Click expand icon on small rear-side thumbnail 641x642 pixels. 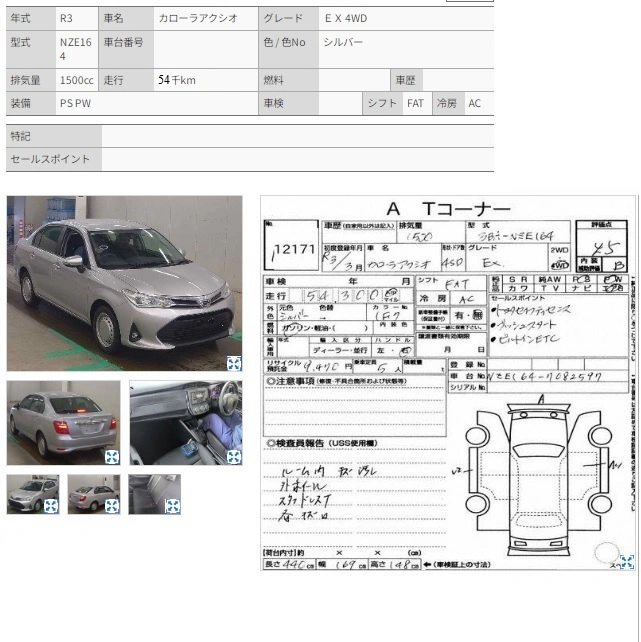click(x=112, y=506)
